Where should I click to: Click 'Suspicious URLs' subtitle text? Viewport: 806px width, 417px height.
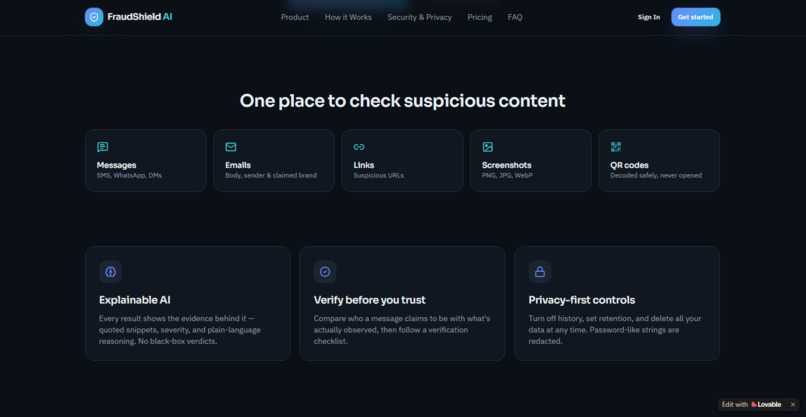pos(378,175)
